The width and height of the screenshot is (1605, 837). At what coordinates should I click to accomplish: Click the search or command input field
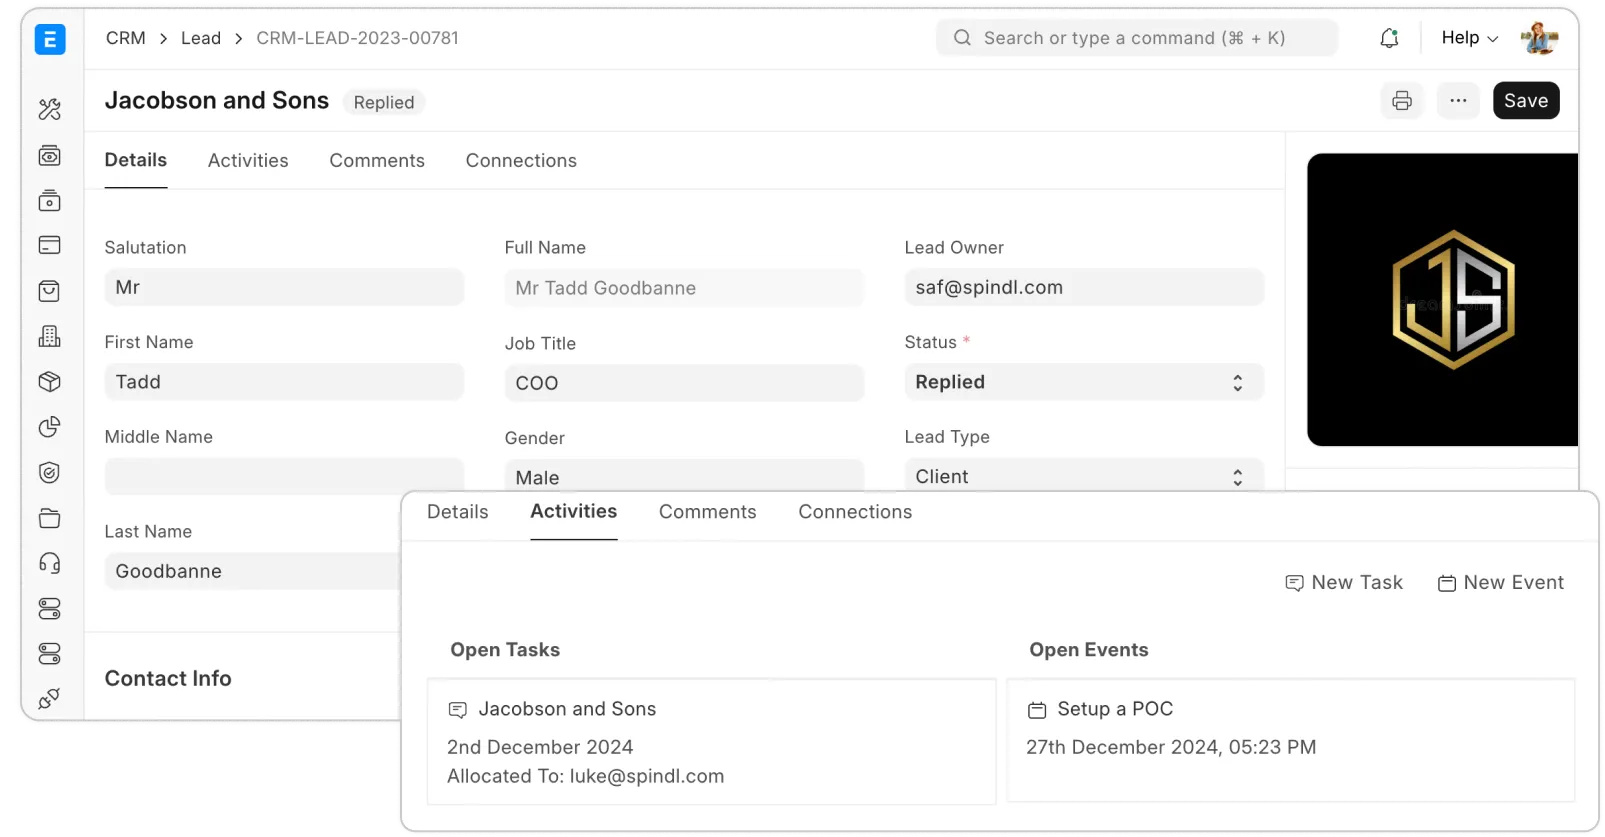point(1135,38)
